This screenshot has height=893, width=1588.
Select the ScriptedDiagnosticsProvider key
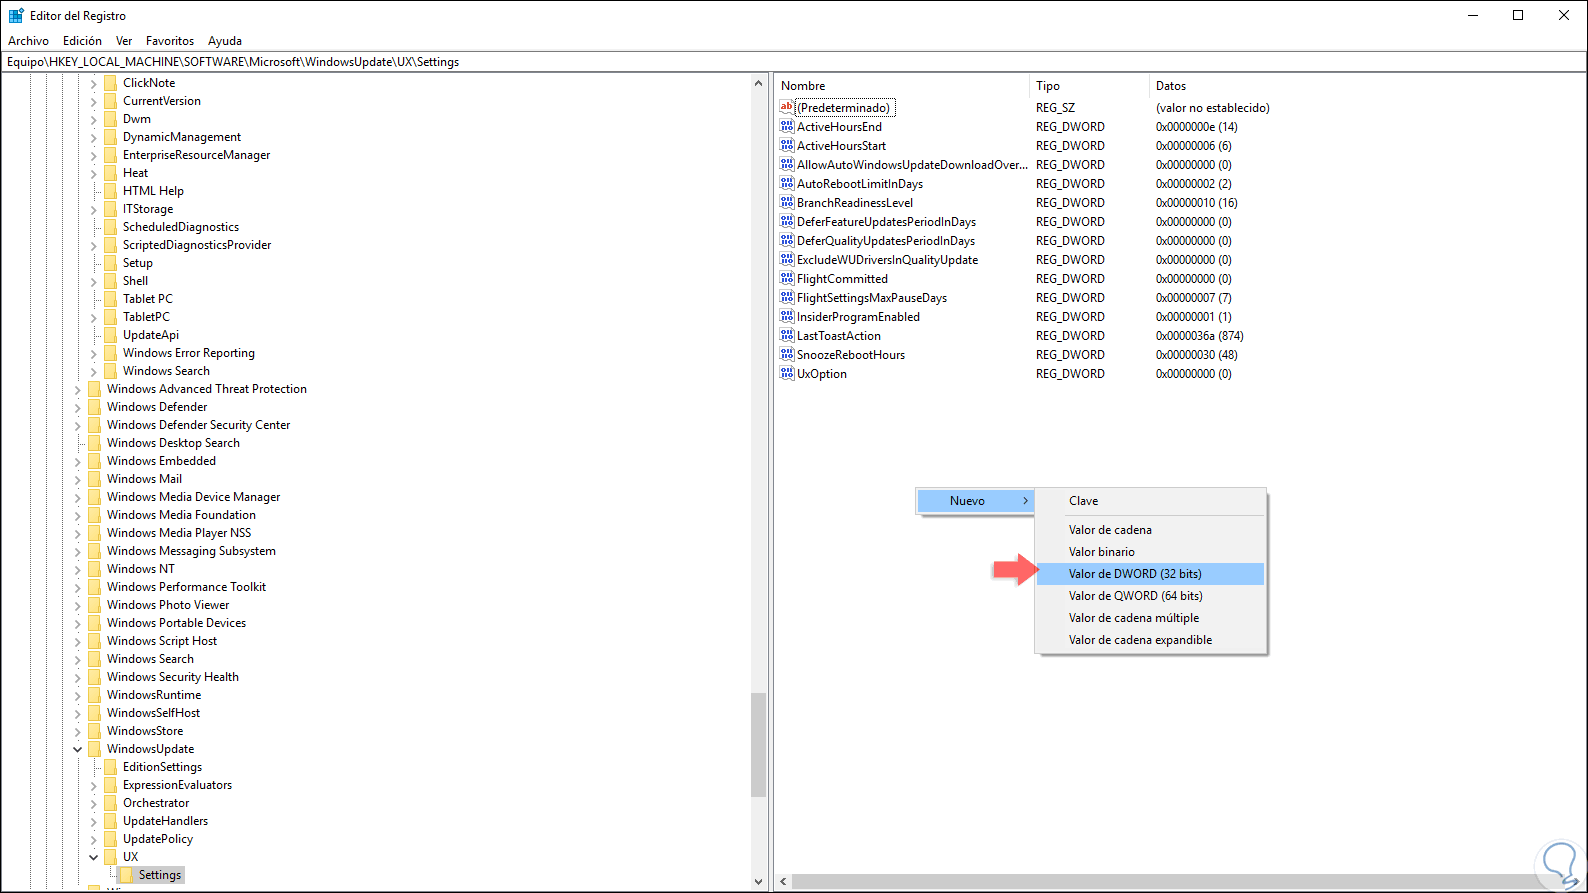tap(197, 245)
